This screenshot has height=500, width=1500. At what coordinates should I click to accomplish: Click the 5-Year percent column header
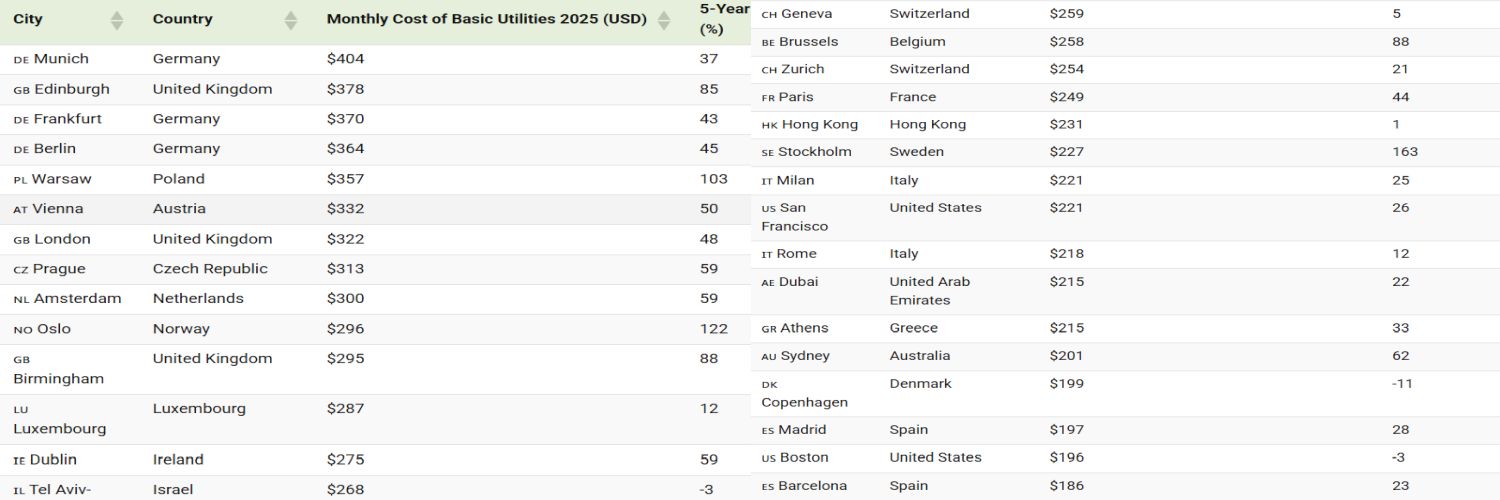724,19
